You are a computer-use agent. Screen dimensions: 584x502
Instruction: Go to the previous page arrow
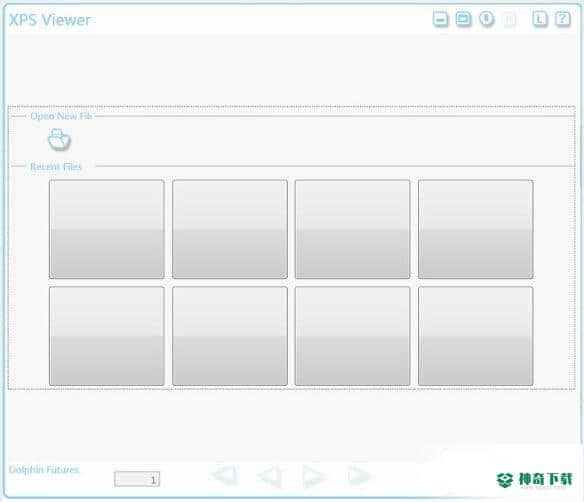tap(270, 476)
